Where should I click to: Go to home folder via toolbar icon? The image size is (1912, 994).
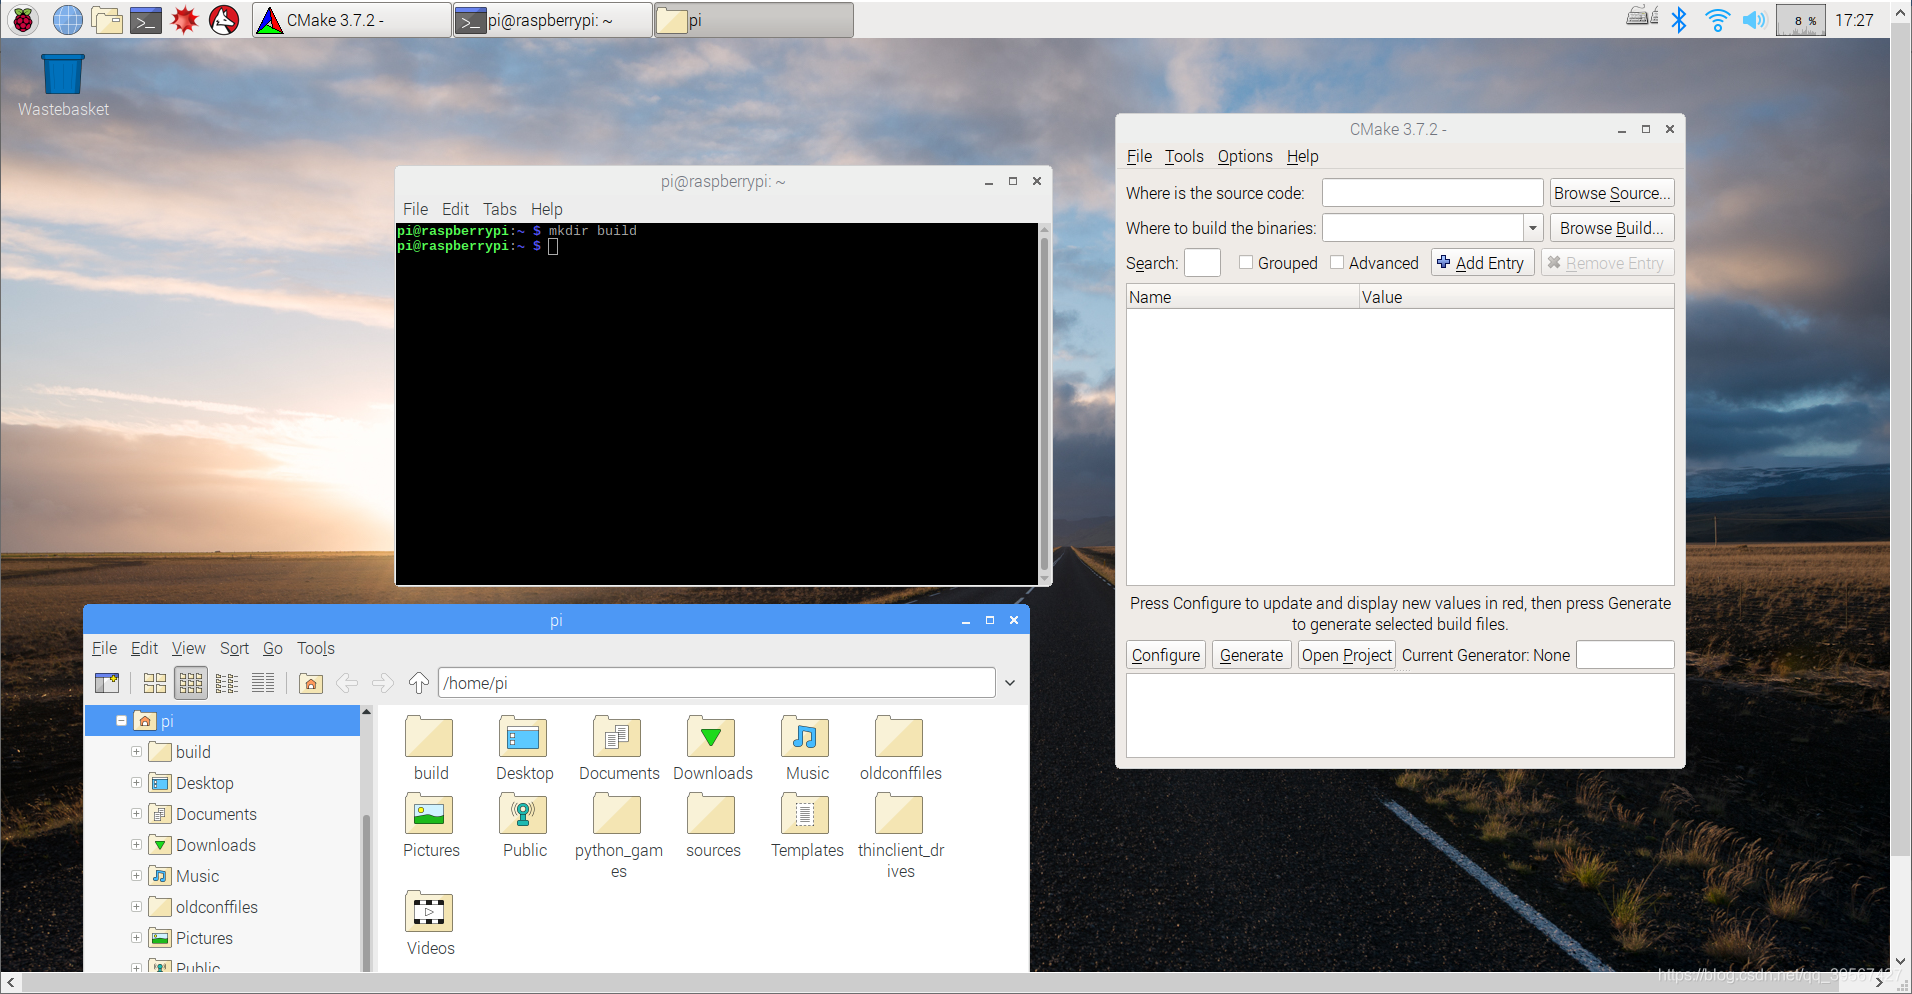(311, 683)
